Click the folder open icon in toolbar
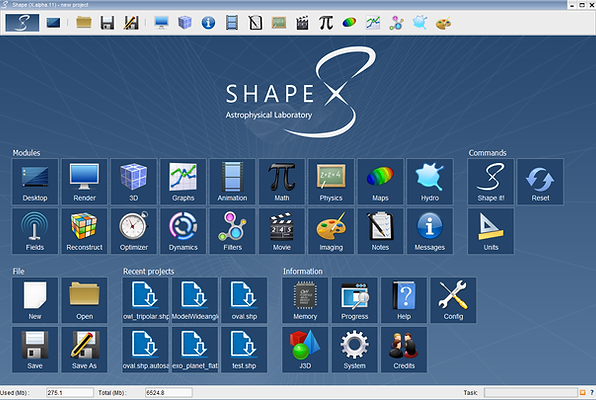This screenshot has height=400, width=596. click(x=84, y=22)
